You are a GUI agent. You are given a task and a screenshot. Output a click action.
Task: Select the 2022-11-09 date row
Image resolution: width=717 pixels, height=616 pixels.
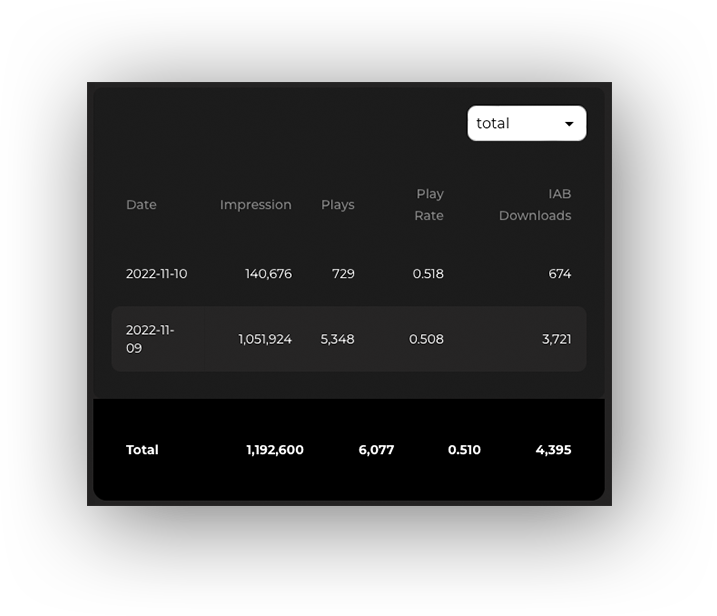[x=349, y=339]
